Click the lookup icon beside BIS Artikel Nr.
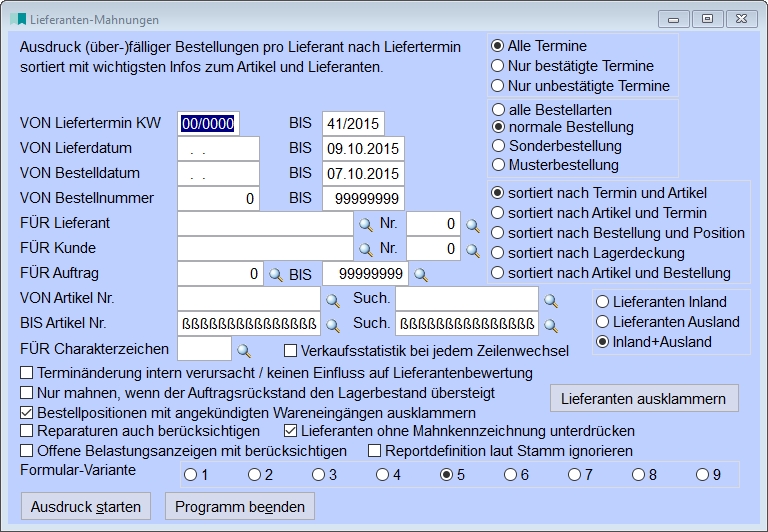Viewport: 768px width, 532px height. point(332,324)
